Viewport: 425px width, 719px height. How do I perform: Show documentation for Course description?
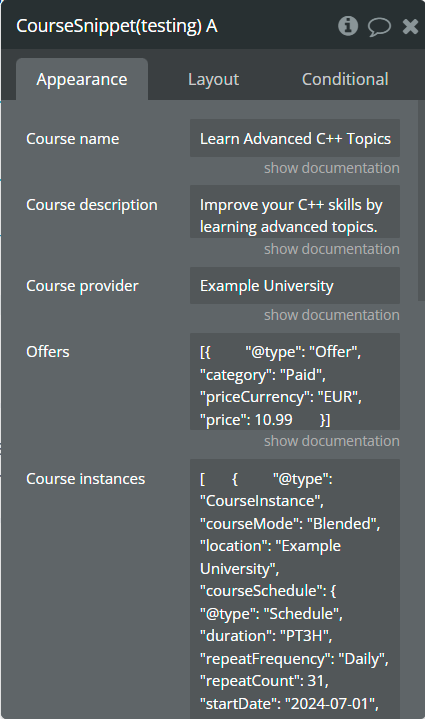pyautogui.click(x=331, y=249)
